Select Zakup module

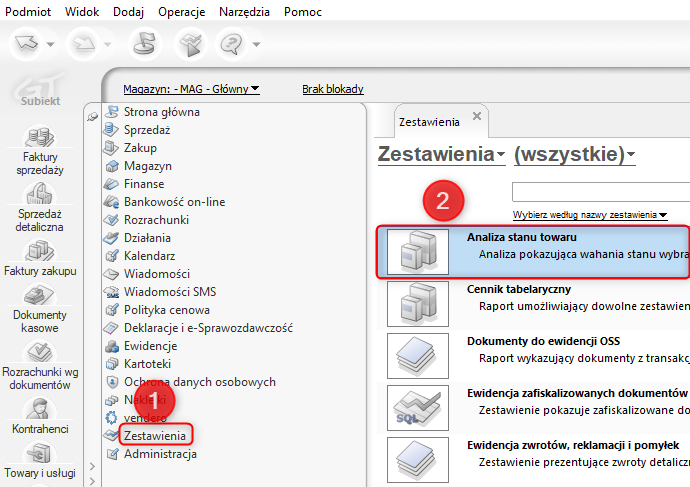140,148
